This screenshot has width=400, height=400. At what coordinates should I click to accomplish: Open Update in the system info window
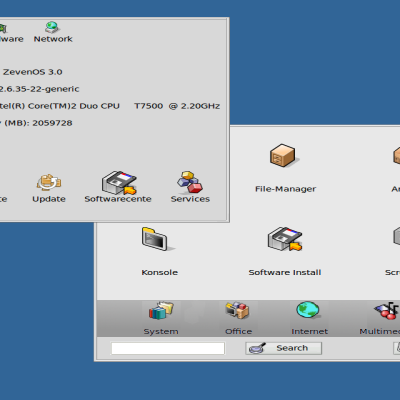[49, 188]
